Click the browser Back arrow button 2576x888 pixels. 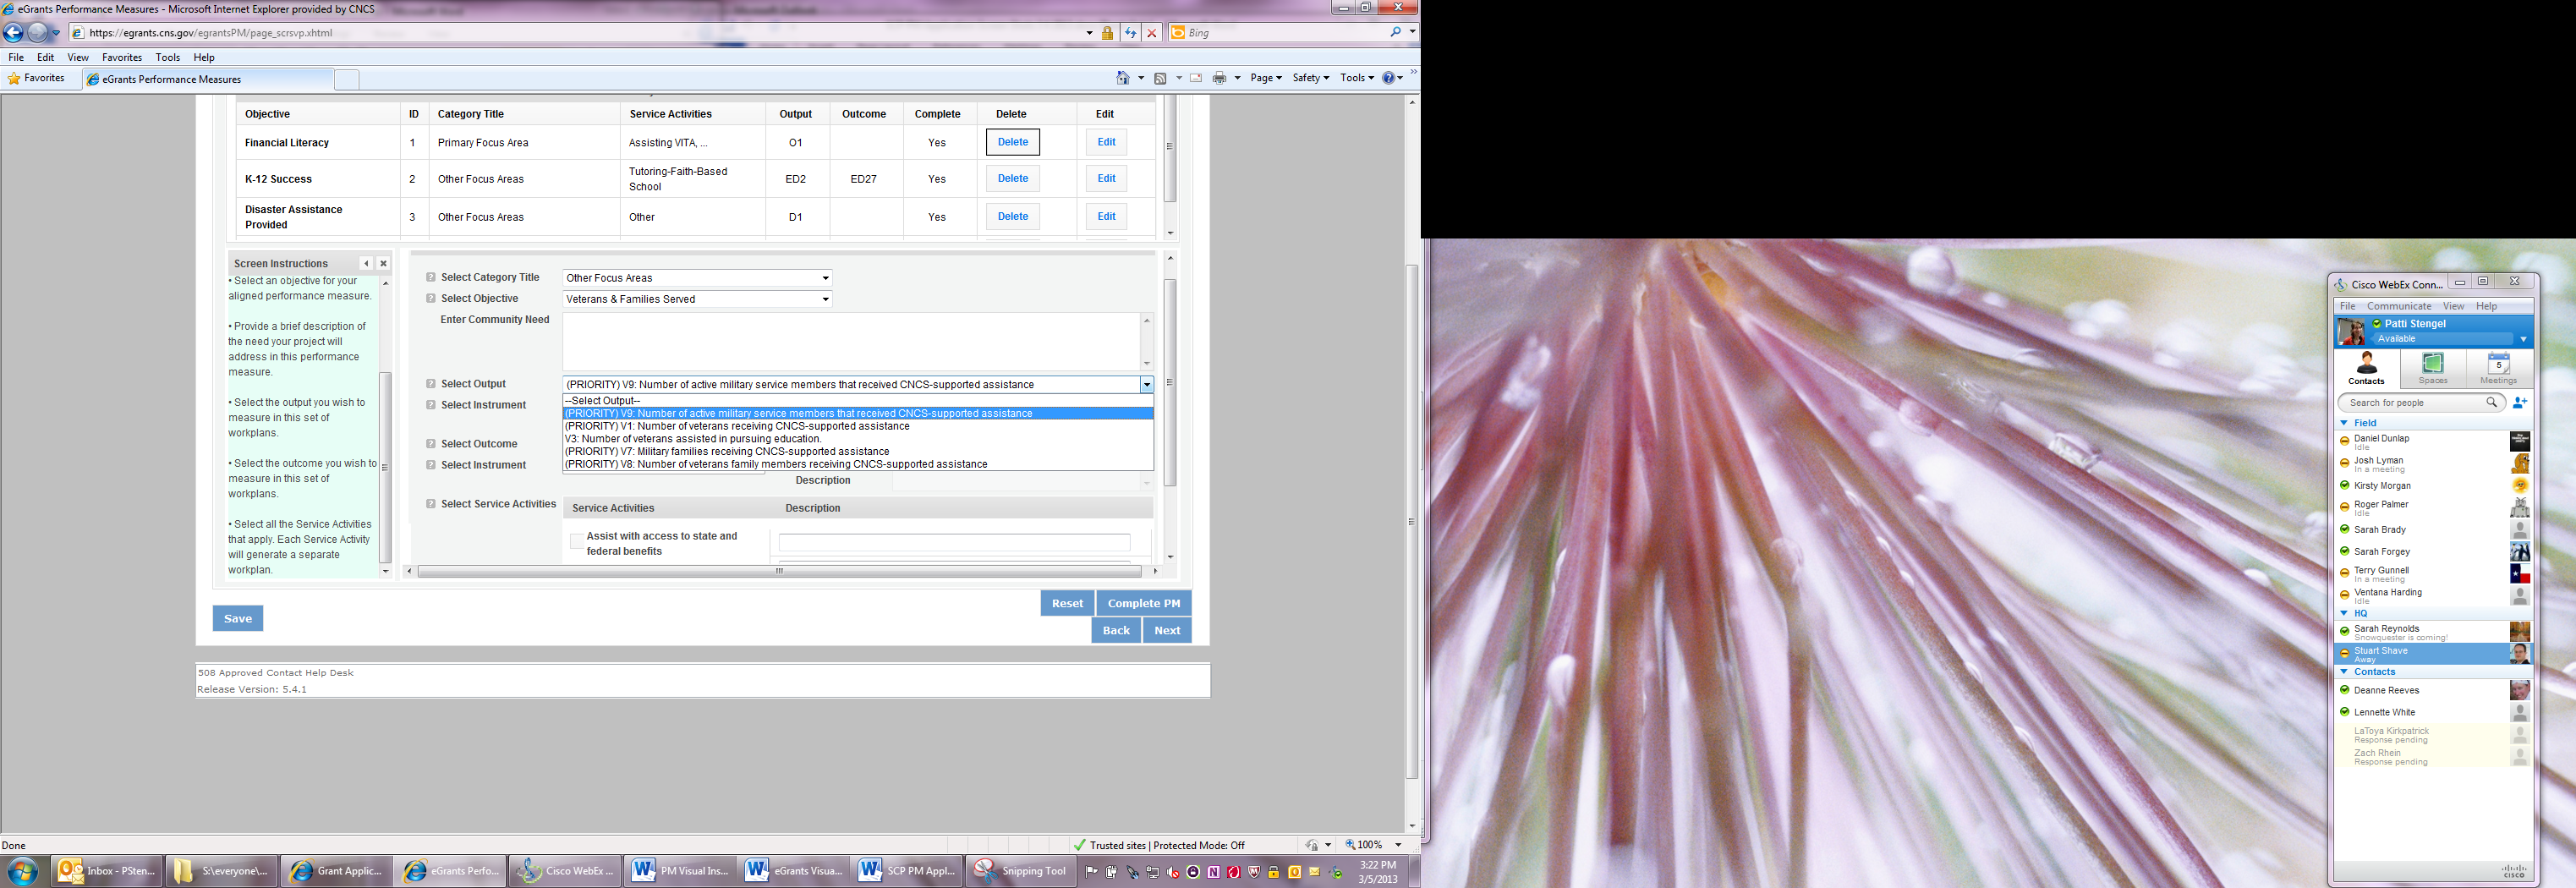coord(13,33)
